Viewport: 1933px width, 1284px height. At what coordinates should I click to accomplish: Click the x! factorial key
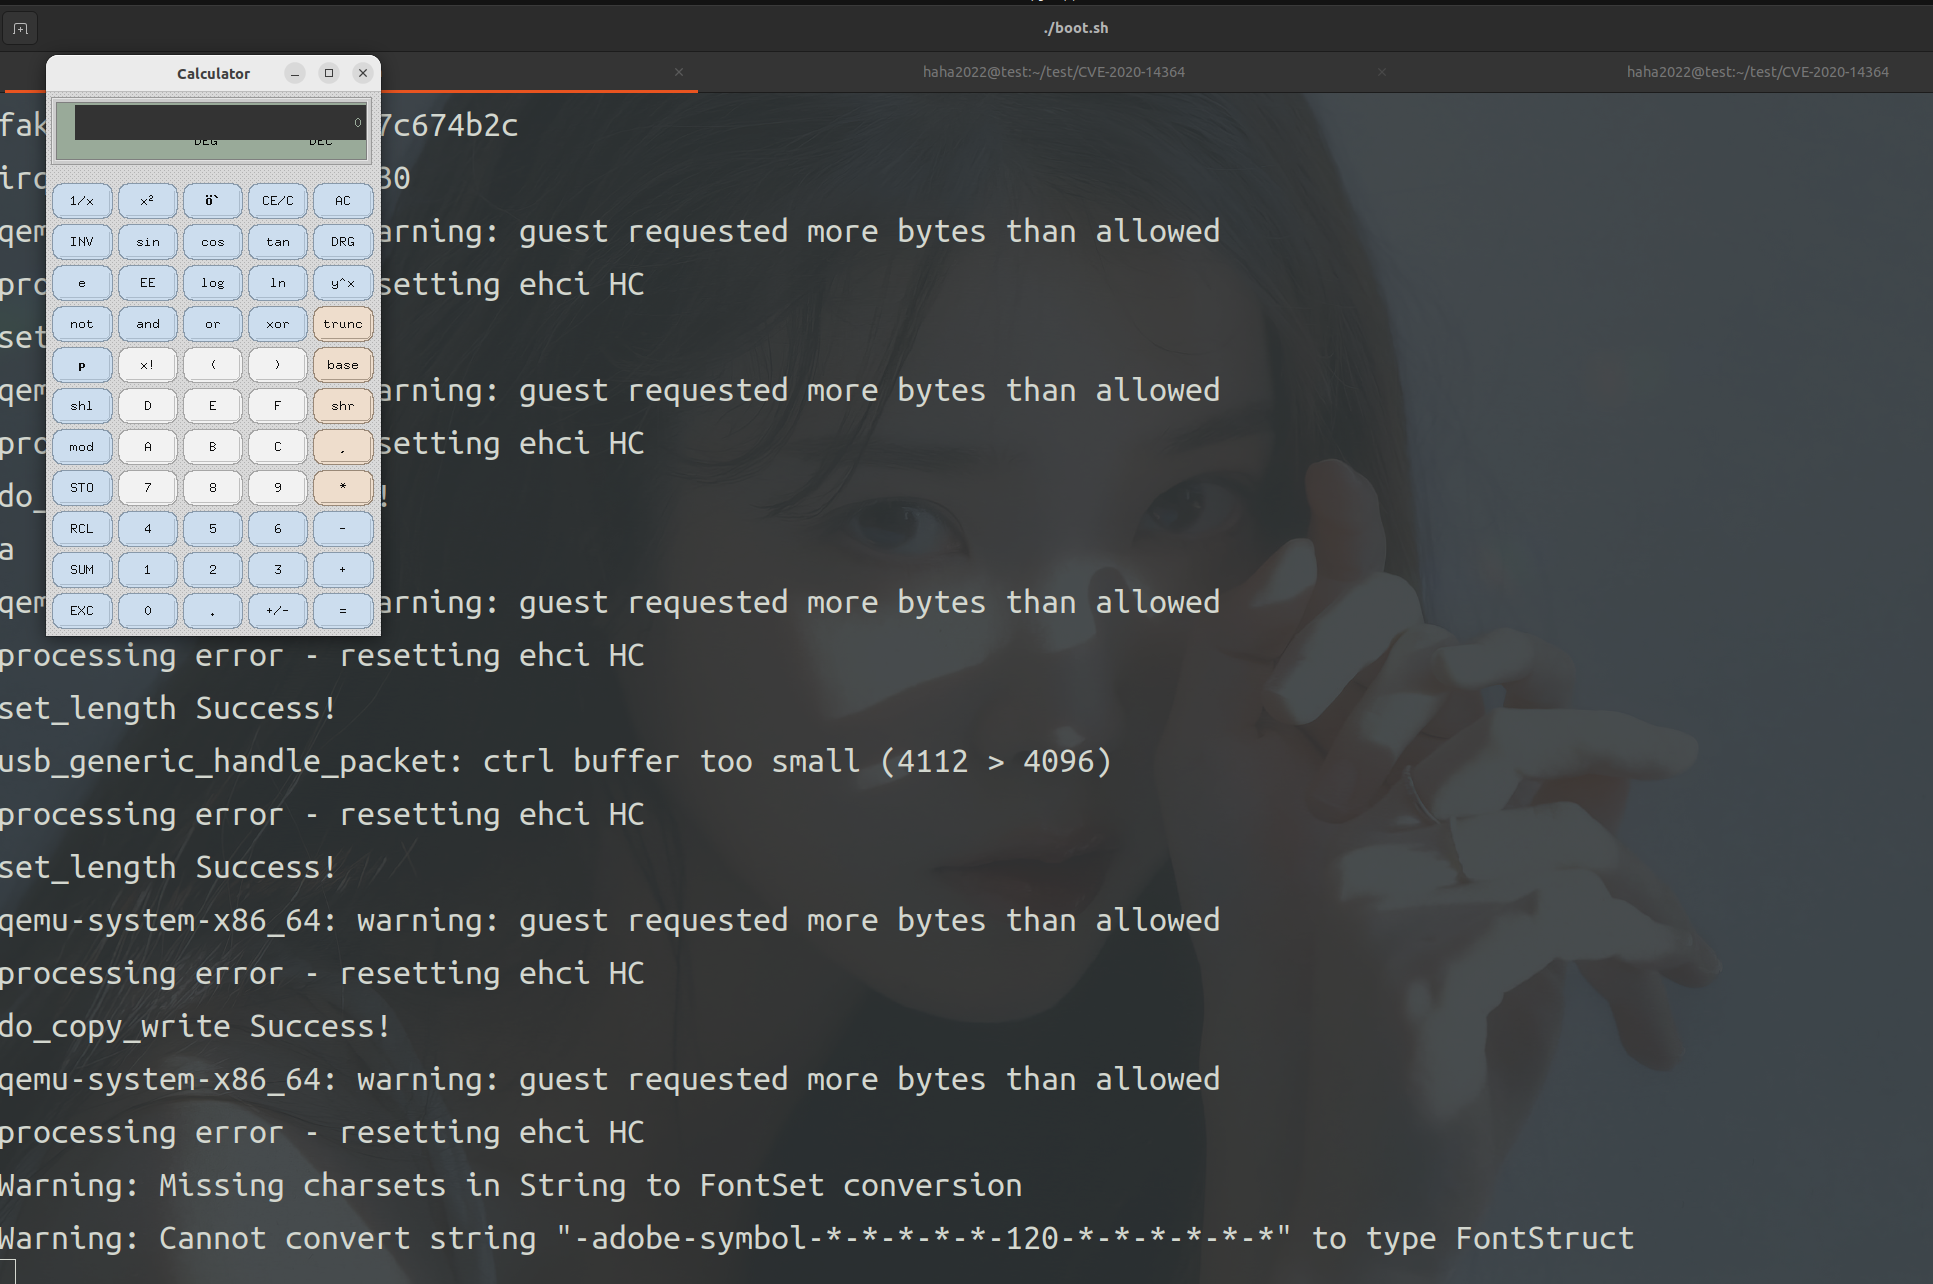(147, 365)
